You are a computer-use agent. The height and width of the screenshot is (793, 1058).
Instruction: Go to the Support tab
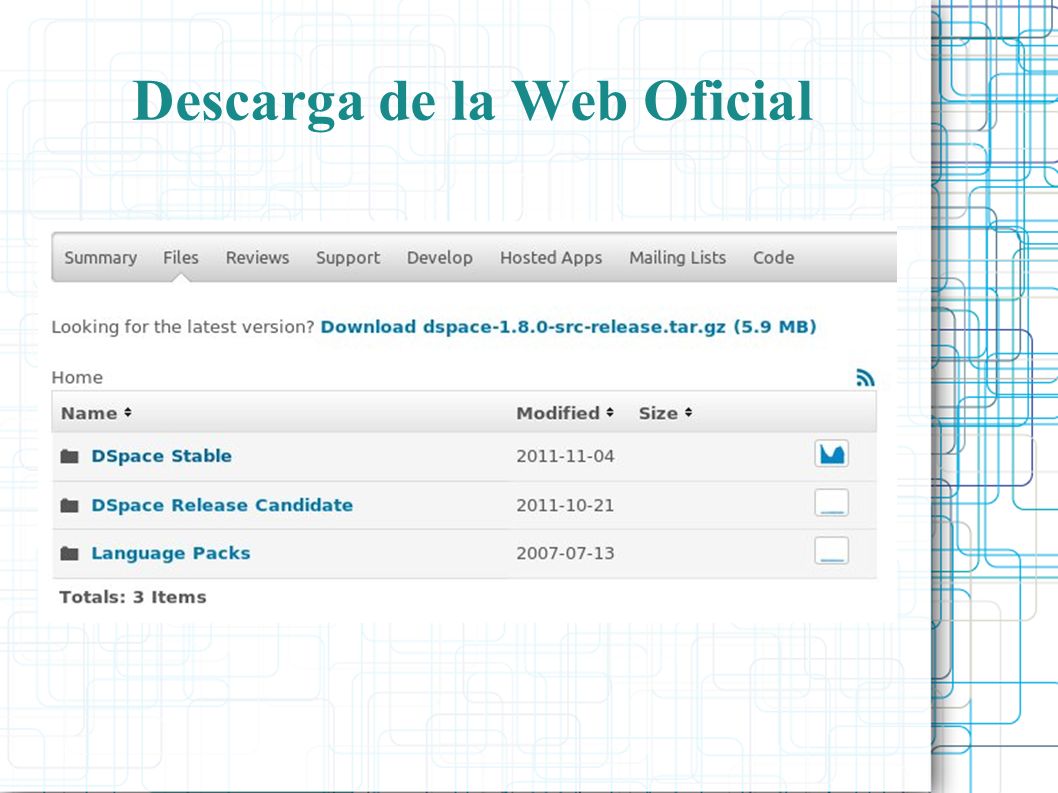pyautogui.click(x=348, y=258)
